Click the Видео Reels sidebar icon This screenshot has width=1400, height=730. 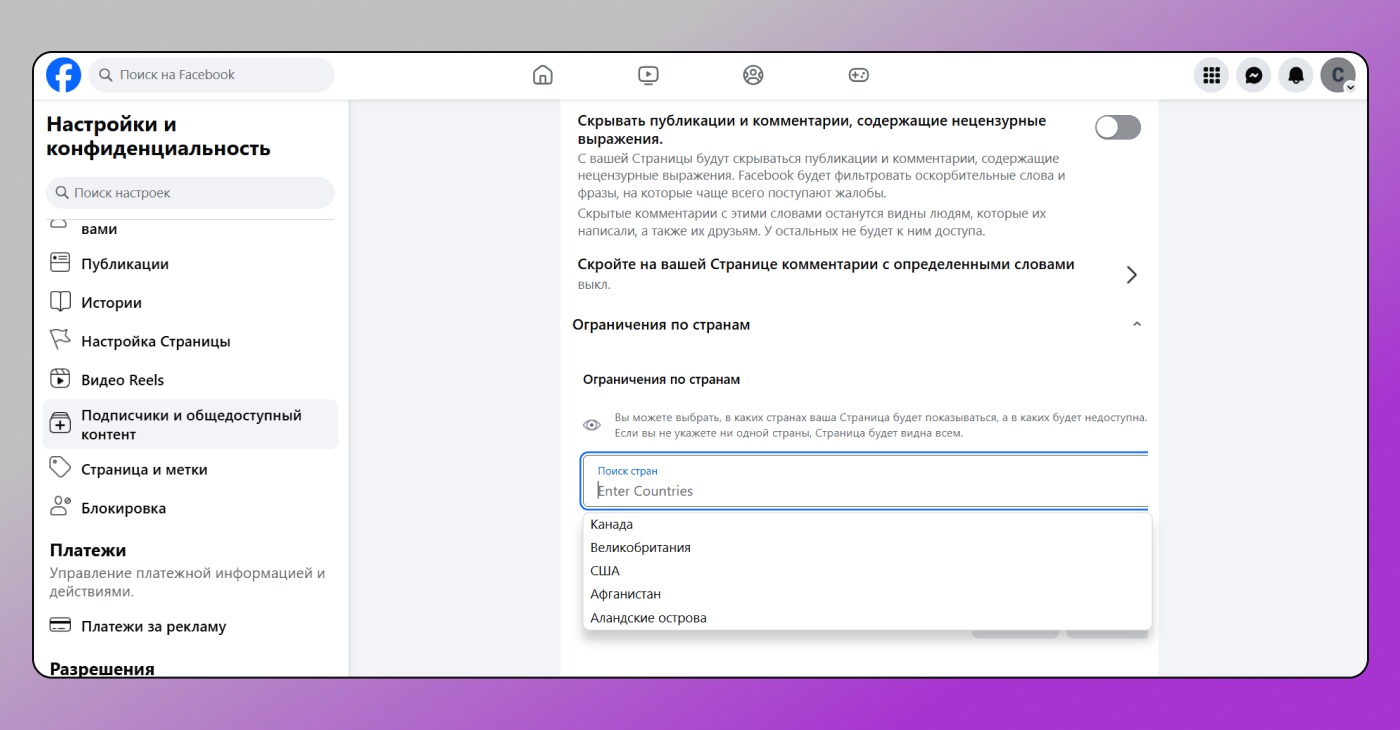point(59,379)
